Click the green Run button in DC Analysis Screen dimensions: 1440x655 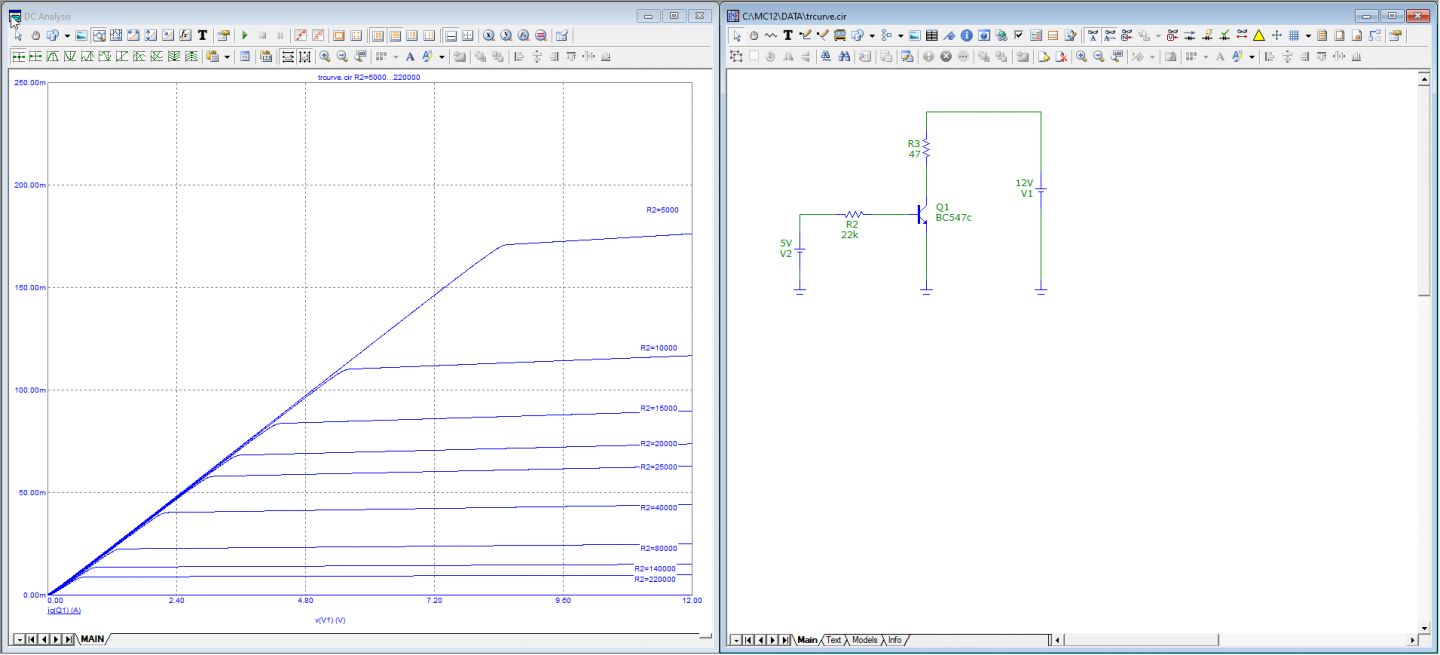(245, 35)
